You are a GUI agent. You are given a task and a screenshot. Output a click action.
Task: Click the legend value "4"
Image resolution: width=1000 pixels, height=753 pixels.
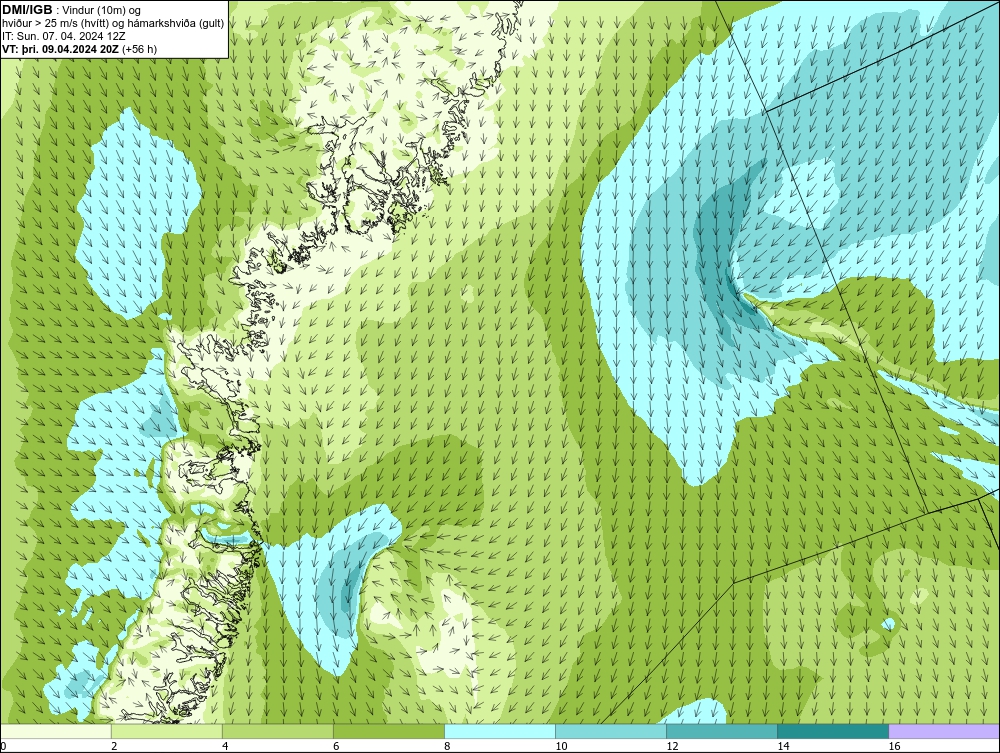pos(225,746)
